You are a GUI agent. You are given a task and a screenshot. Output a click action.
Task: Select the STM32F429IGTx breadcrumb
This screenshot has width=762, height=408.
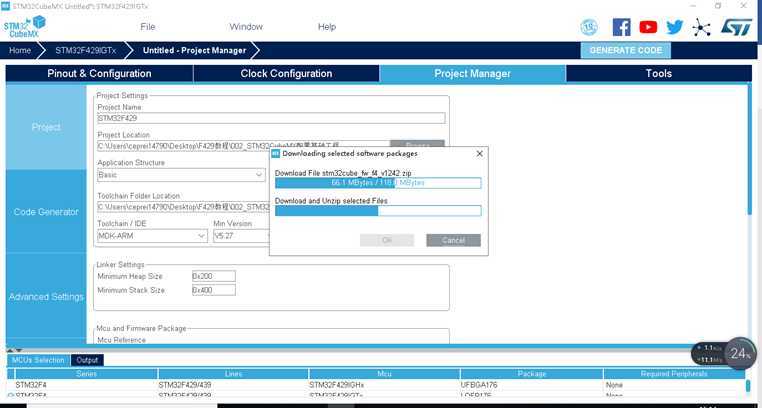coord(84,51)
